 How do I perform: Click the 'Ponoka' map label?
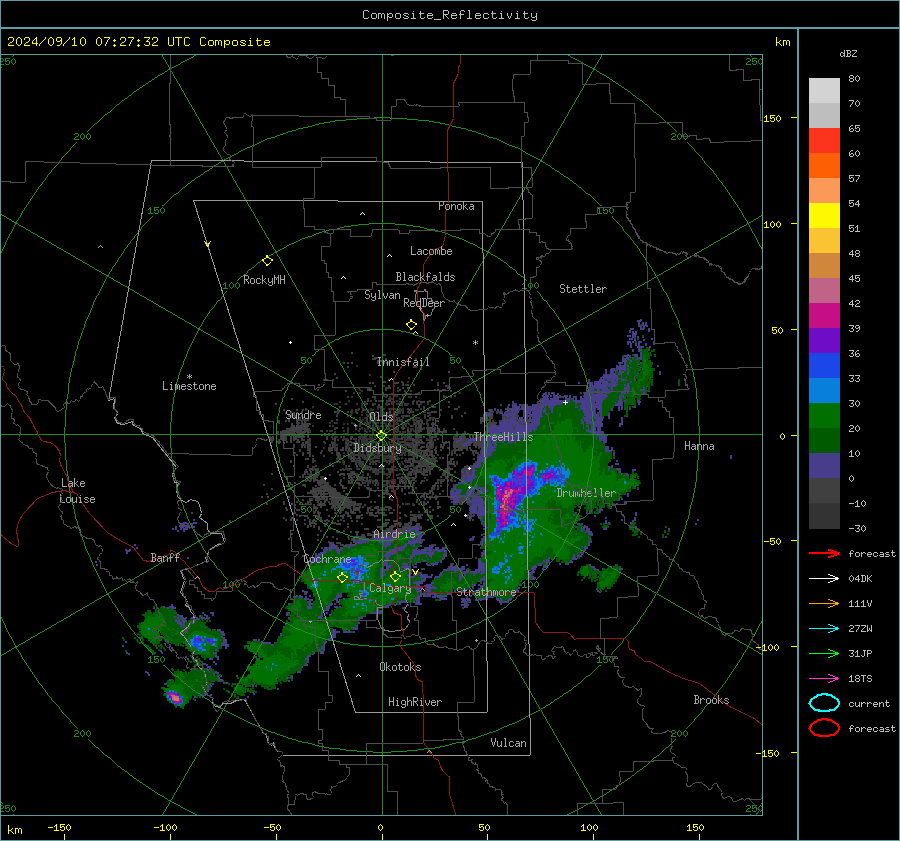click(456, 206)
